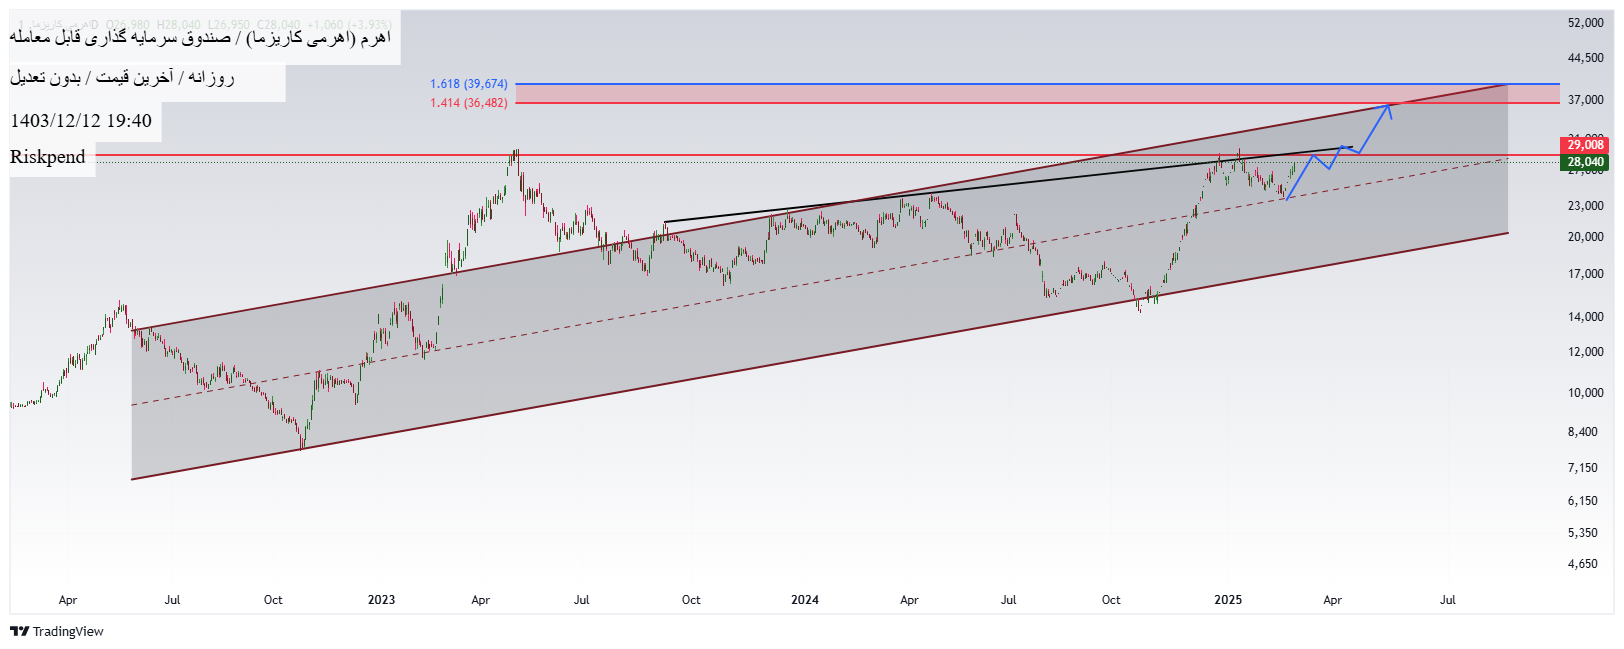Click the 7,150 price axis label
This screenshot has height=649, width=1624.
(1582, 468)
